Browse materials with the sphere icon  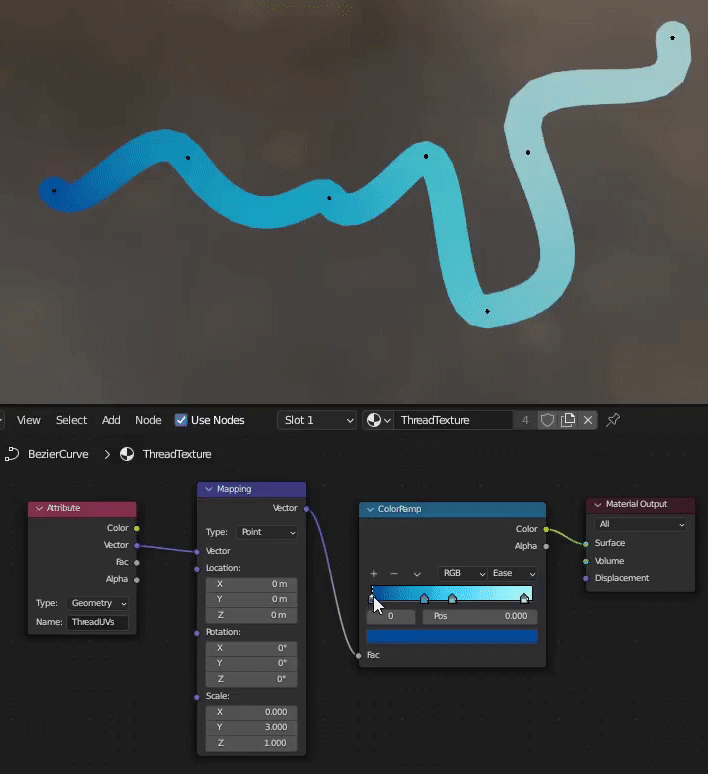(378, 420)
